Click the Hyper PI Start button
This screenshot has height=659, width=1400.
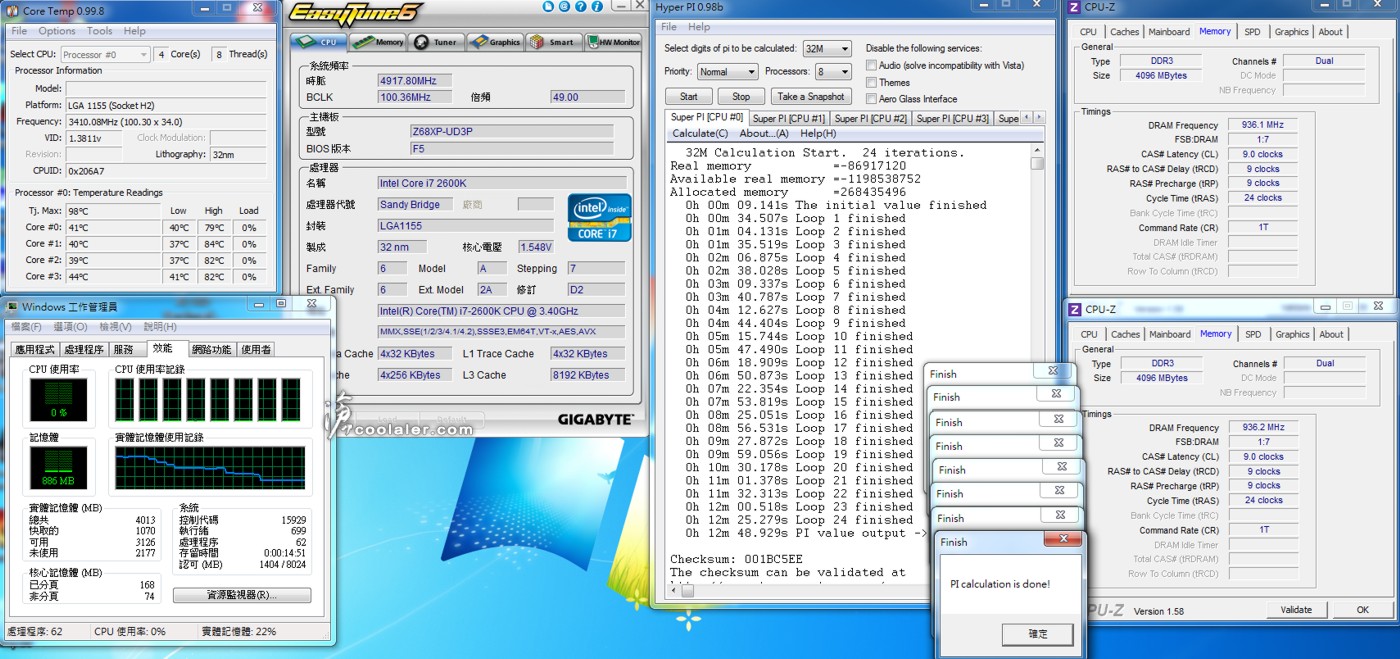[689, 97]
